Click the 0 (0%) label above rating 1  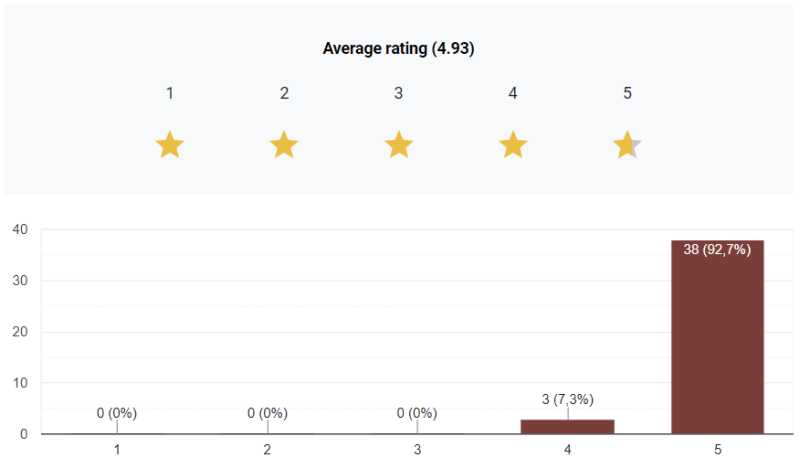click(x=117, y=413)
